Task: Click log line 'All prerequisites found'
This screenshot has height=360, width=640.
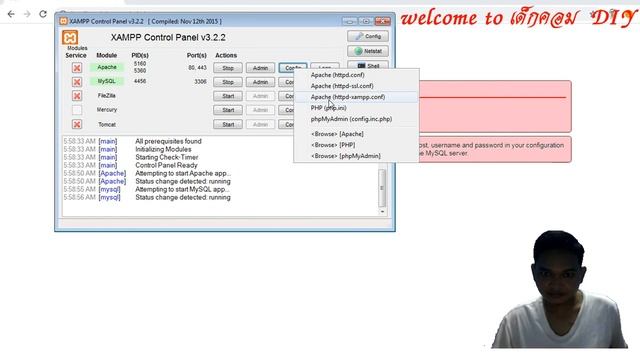Action: point(168,141)
